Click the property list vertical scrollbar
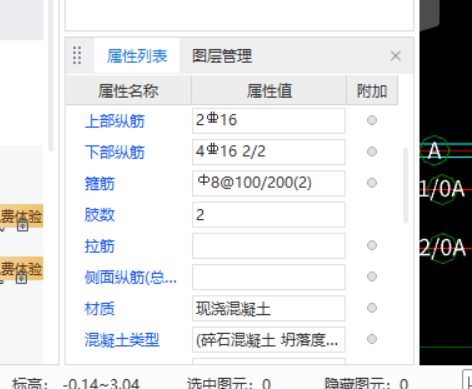This screenshot has width=472, height=389. (x=406, y=186)
